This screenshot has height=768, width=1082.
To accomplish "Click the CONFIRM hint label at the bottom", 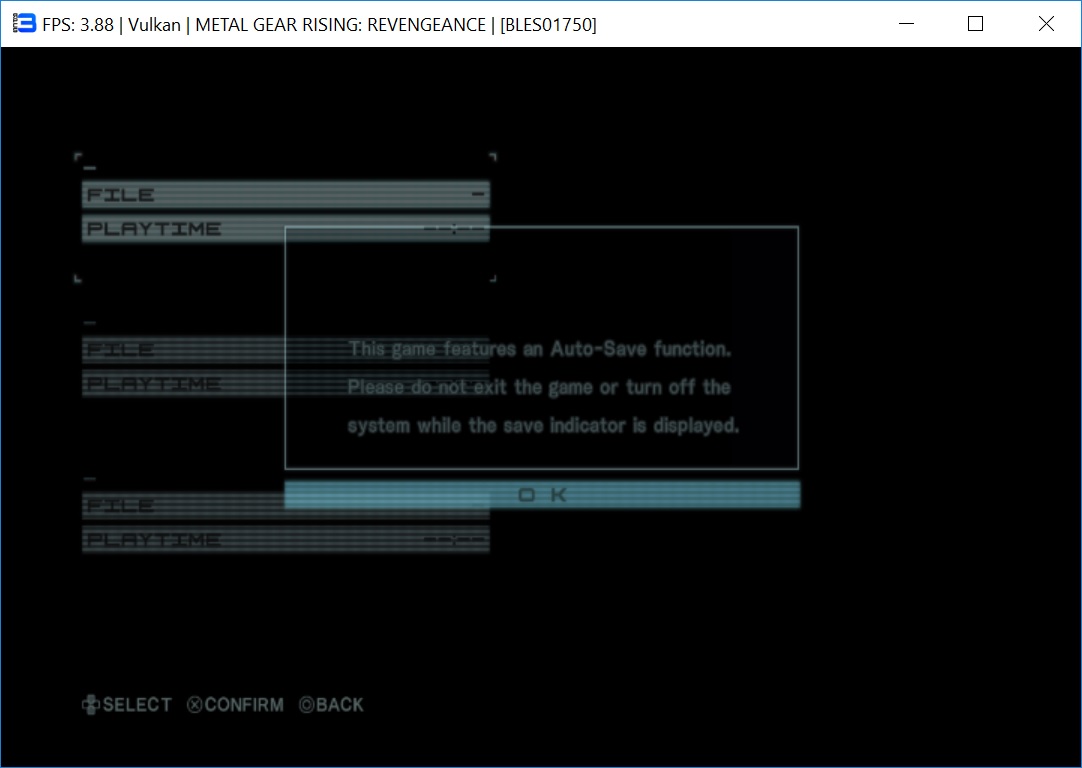I will tap(244, 705).
